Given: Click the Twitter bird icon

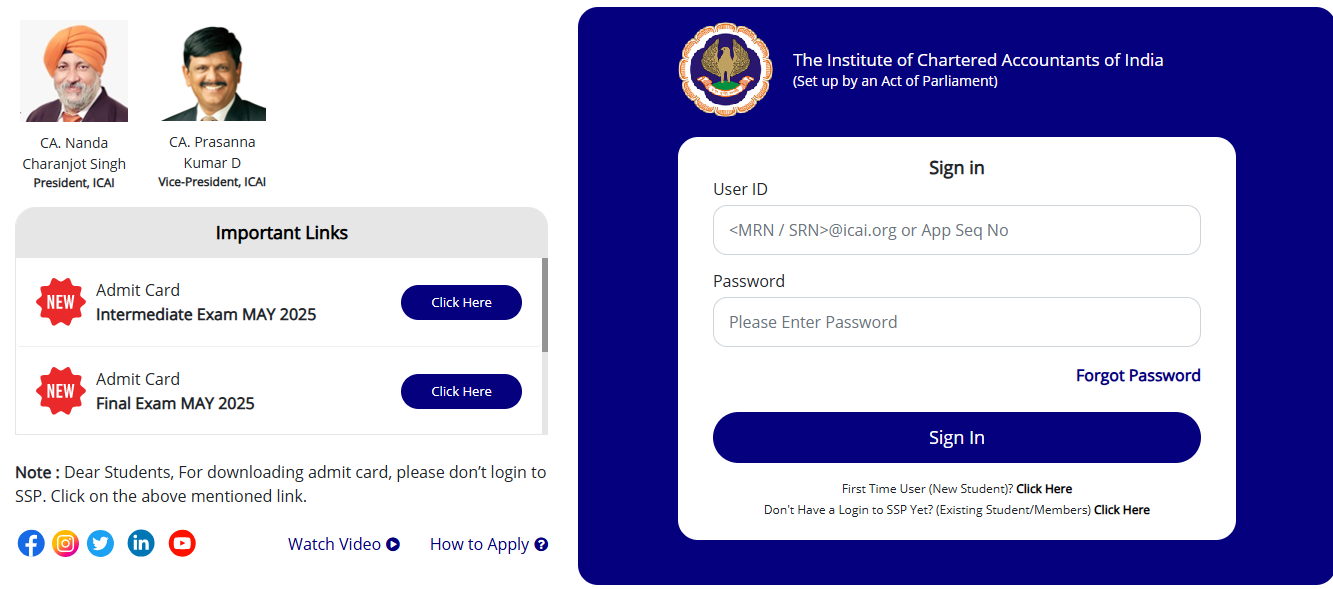Looking at the screenshot, I should click(100, 543).
